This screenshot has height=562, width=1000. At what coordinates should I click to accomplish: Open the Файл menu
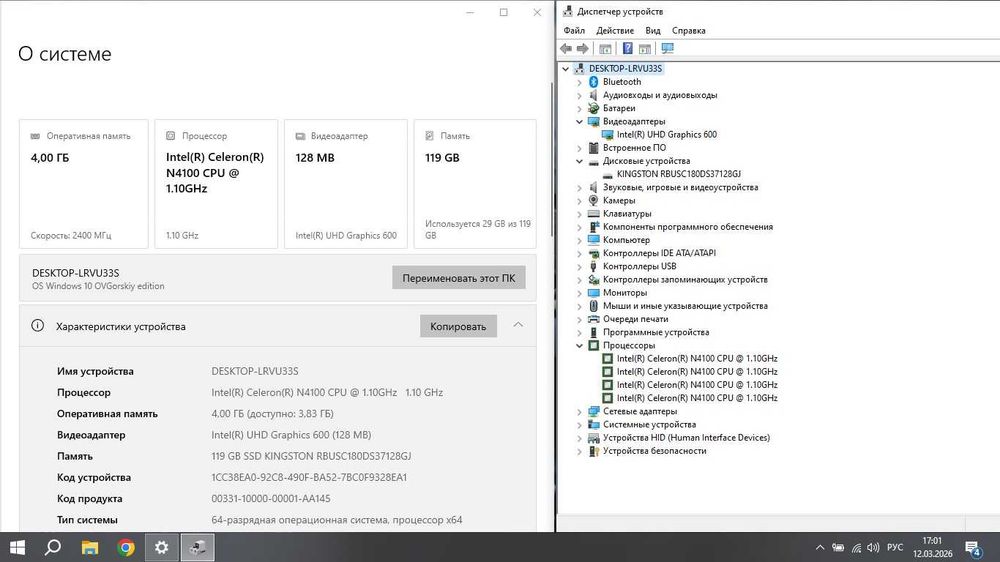(x=574, y=30)
